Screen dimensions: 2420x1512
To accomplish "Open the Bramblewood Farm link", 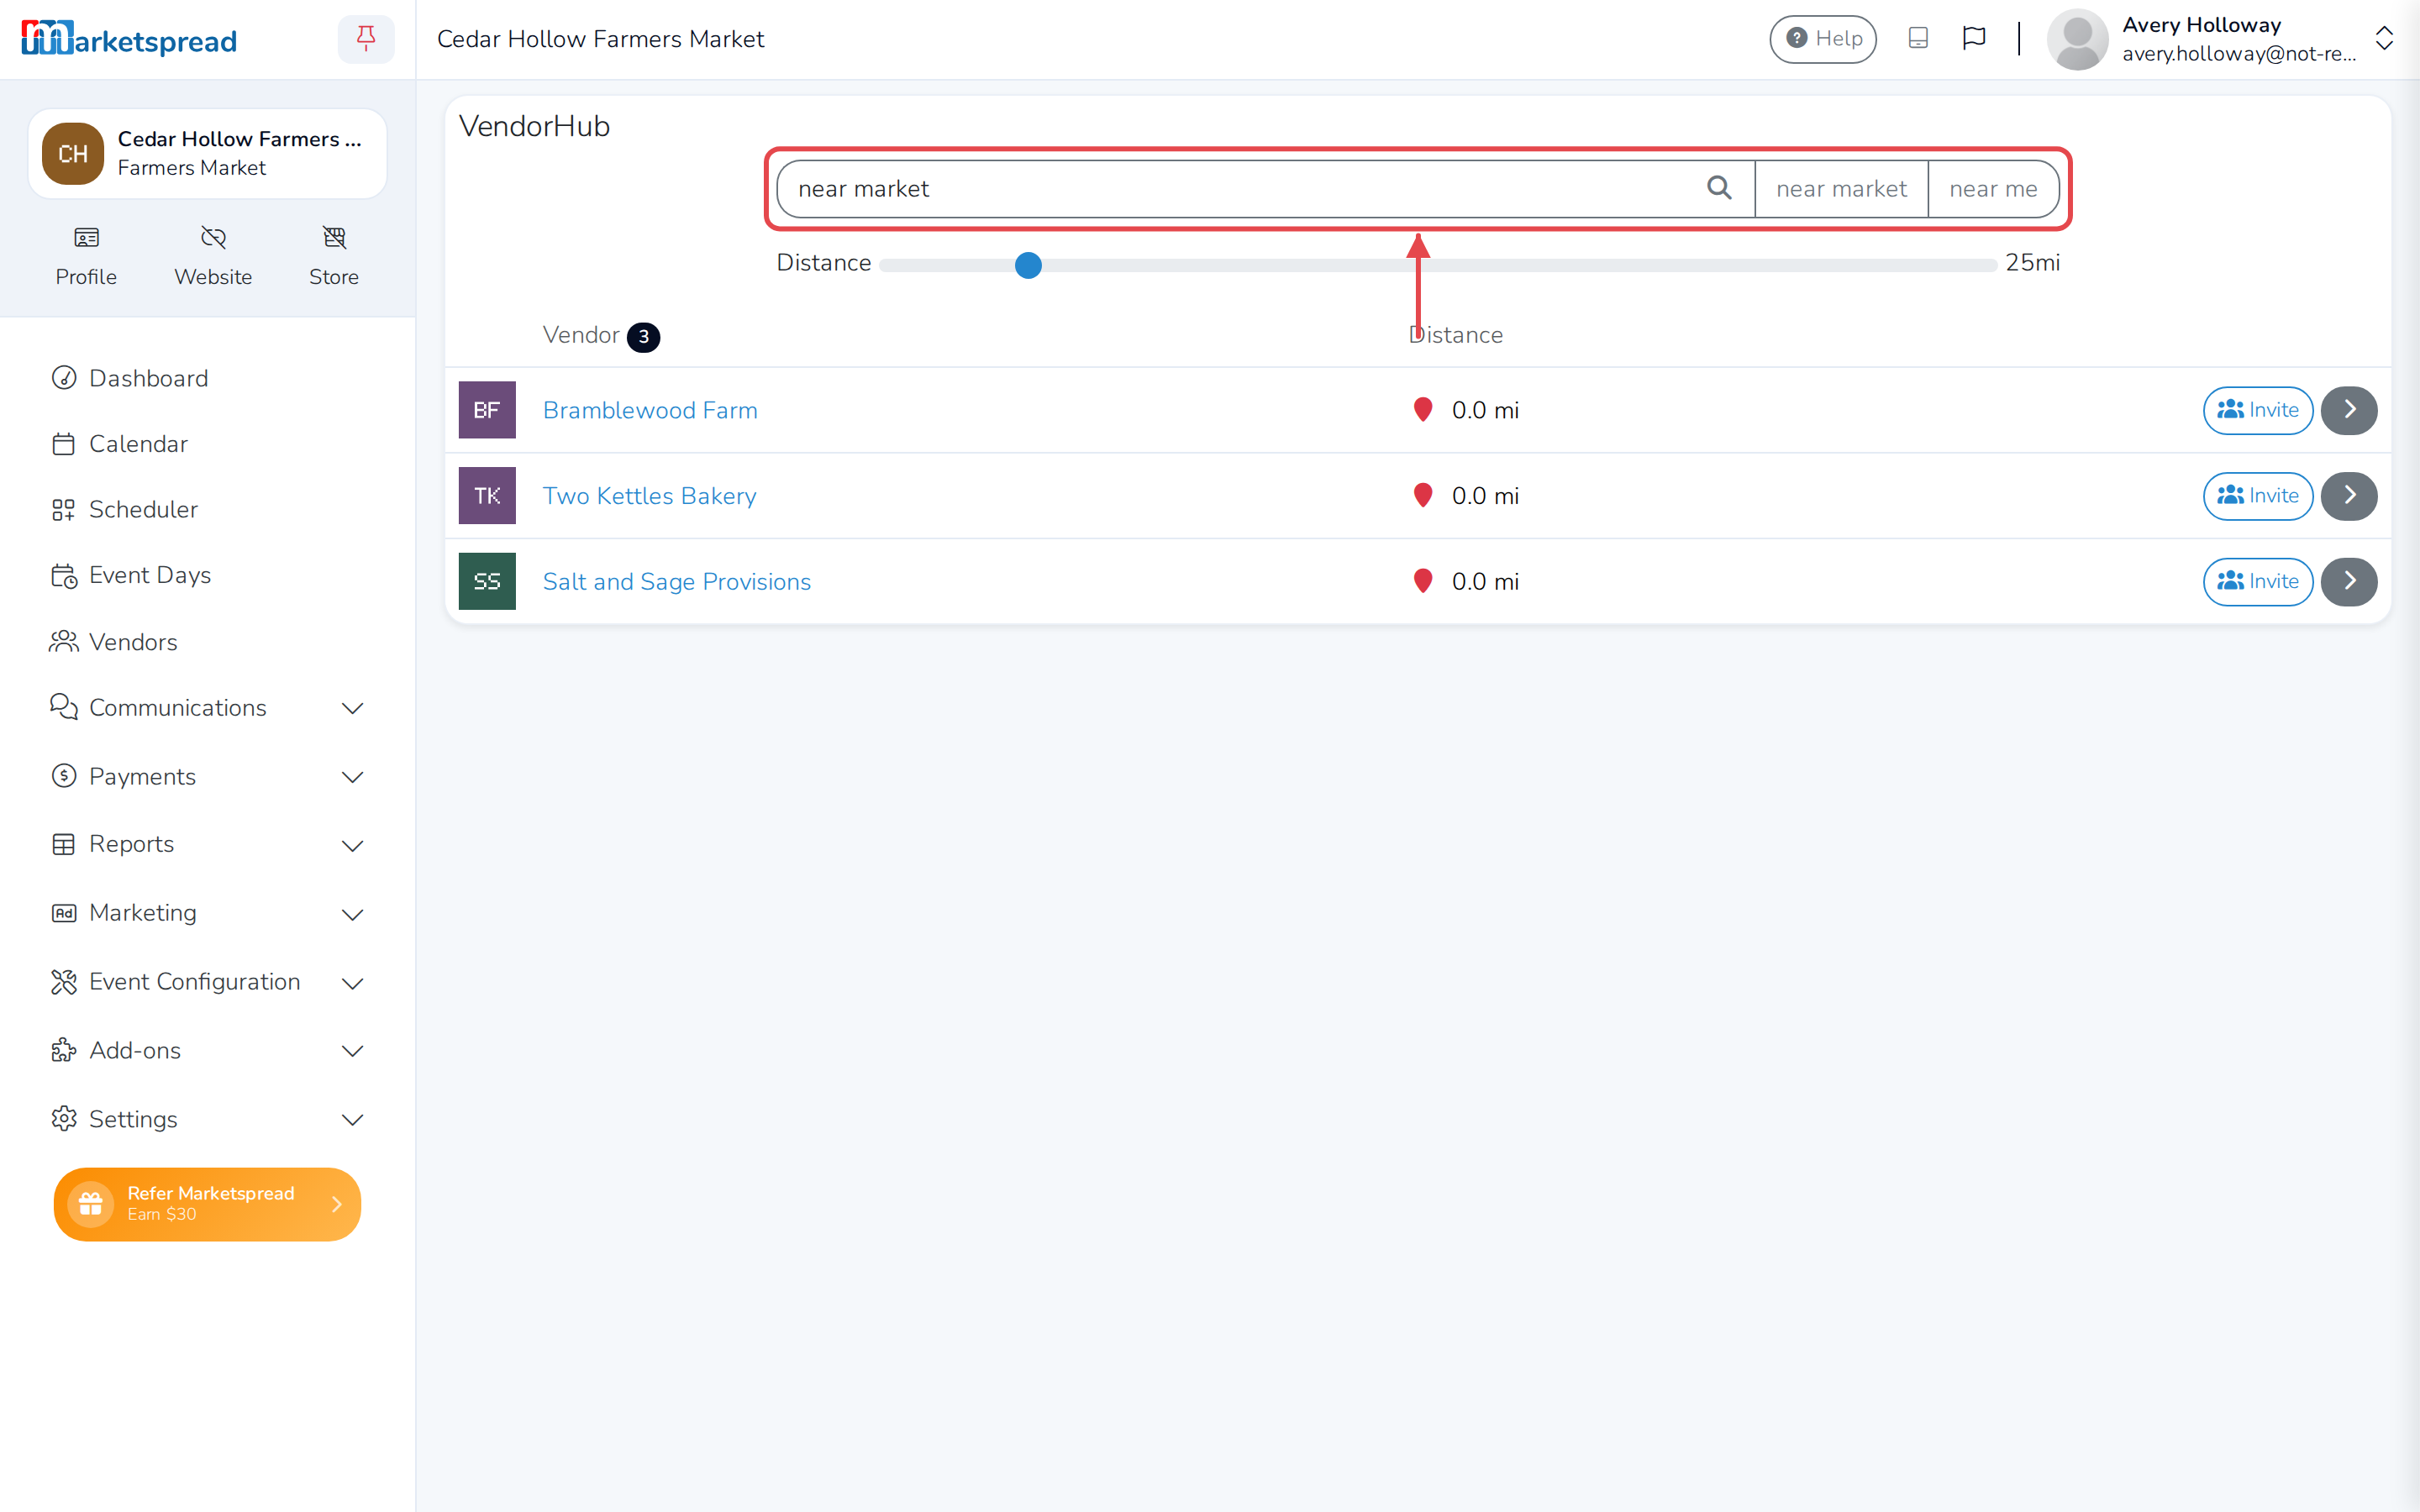I will click(x=650, y=410).
